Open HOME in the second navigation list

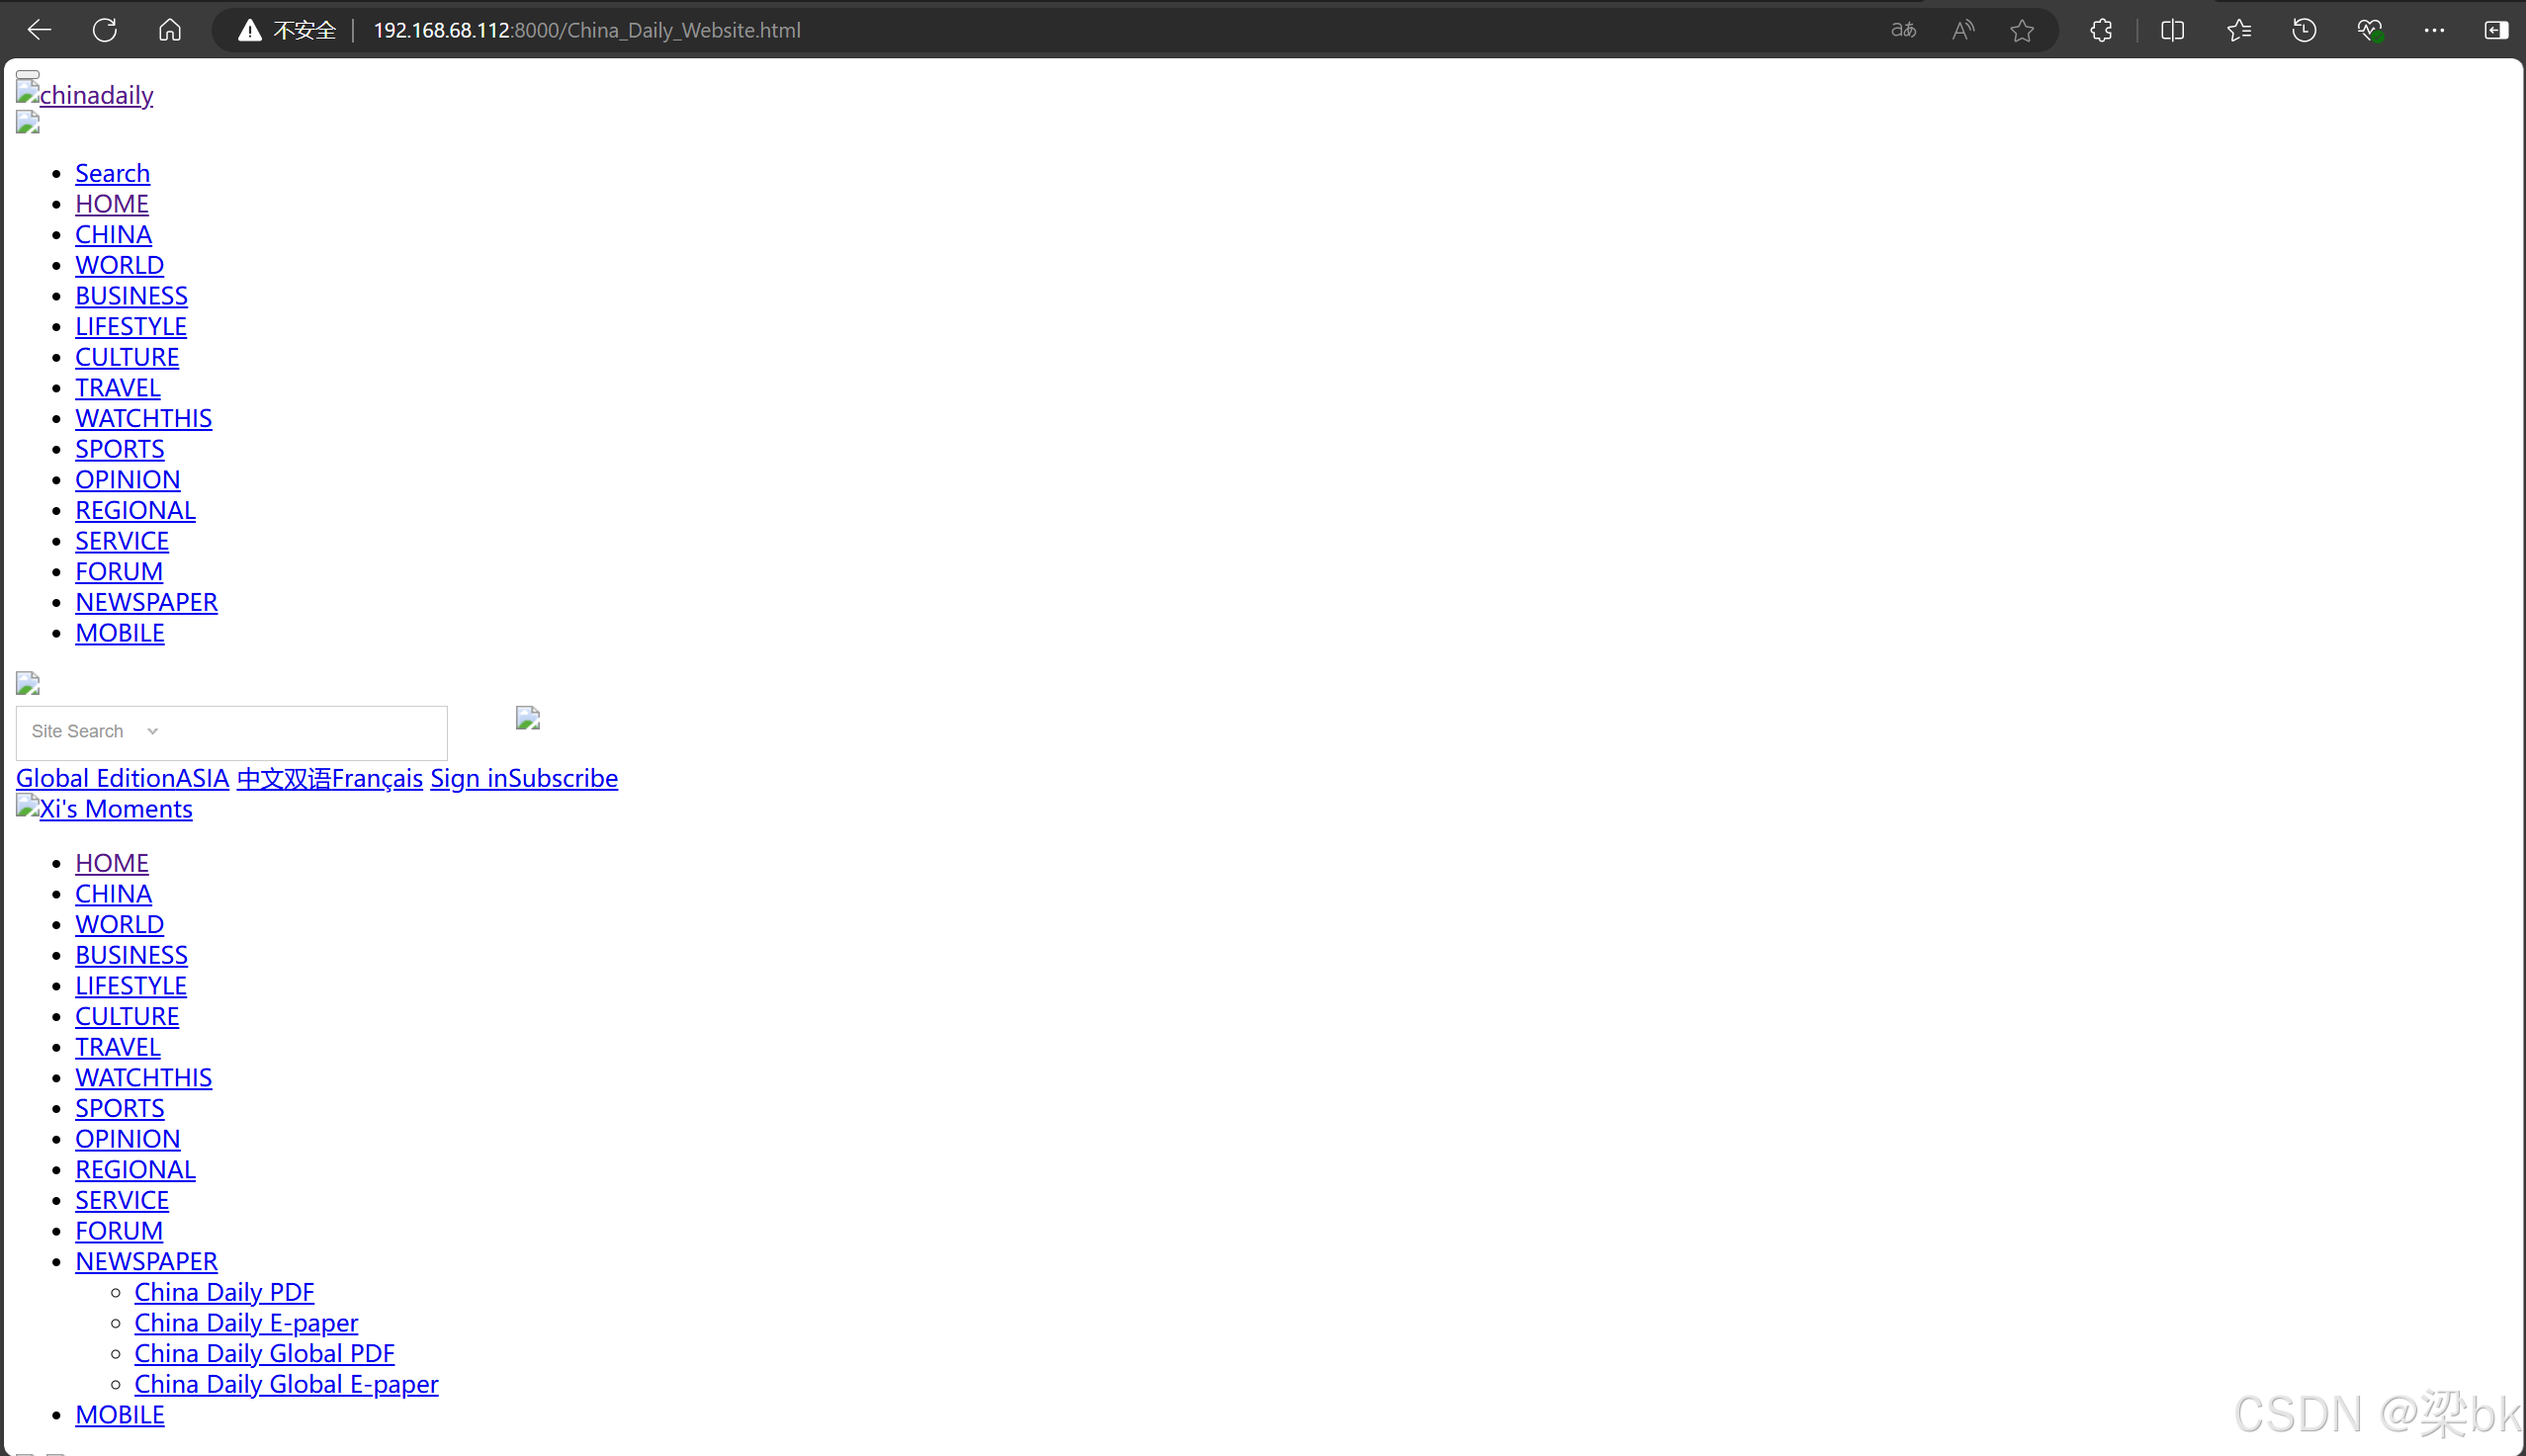tap(112, 863)
